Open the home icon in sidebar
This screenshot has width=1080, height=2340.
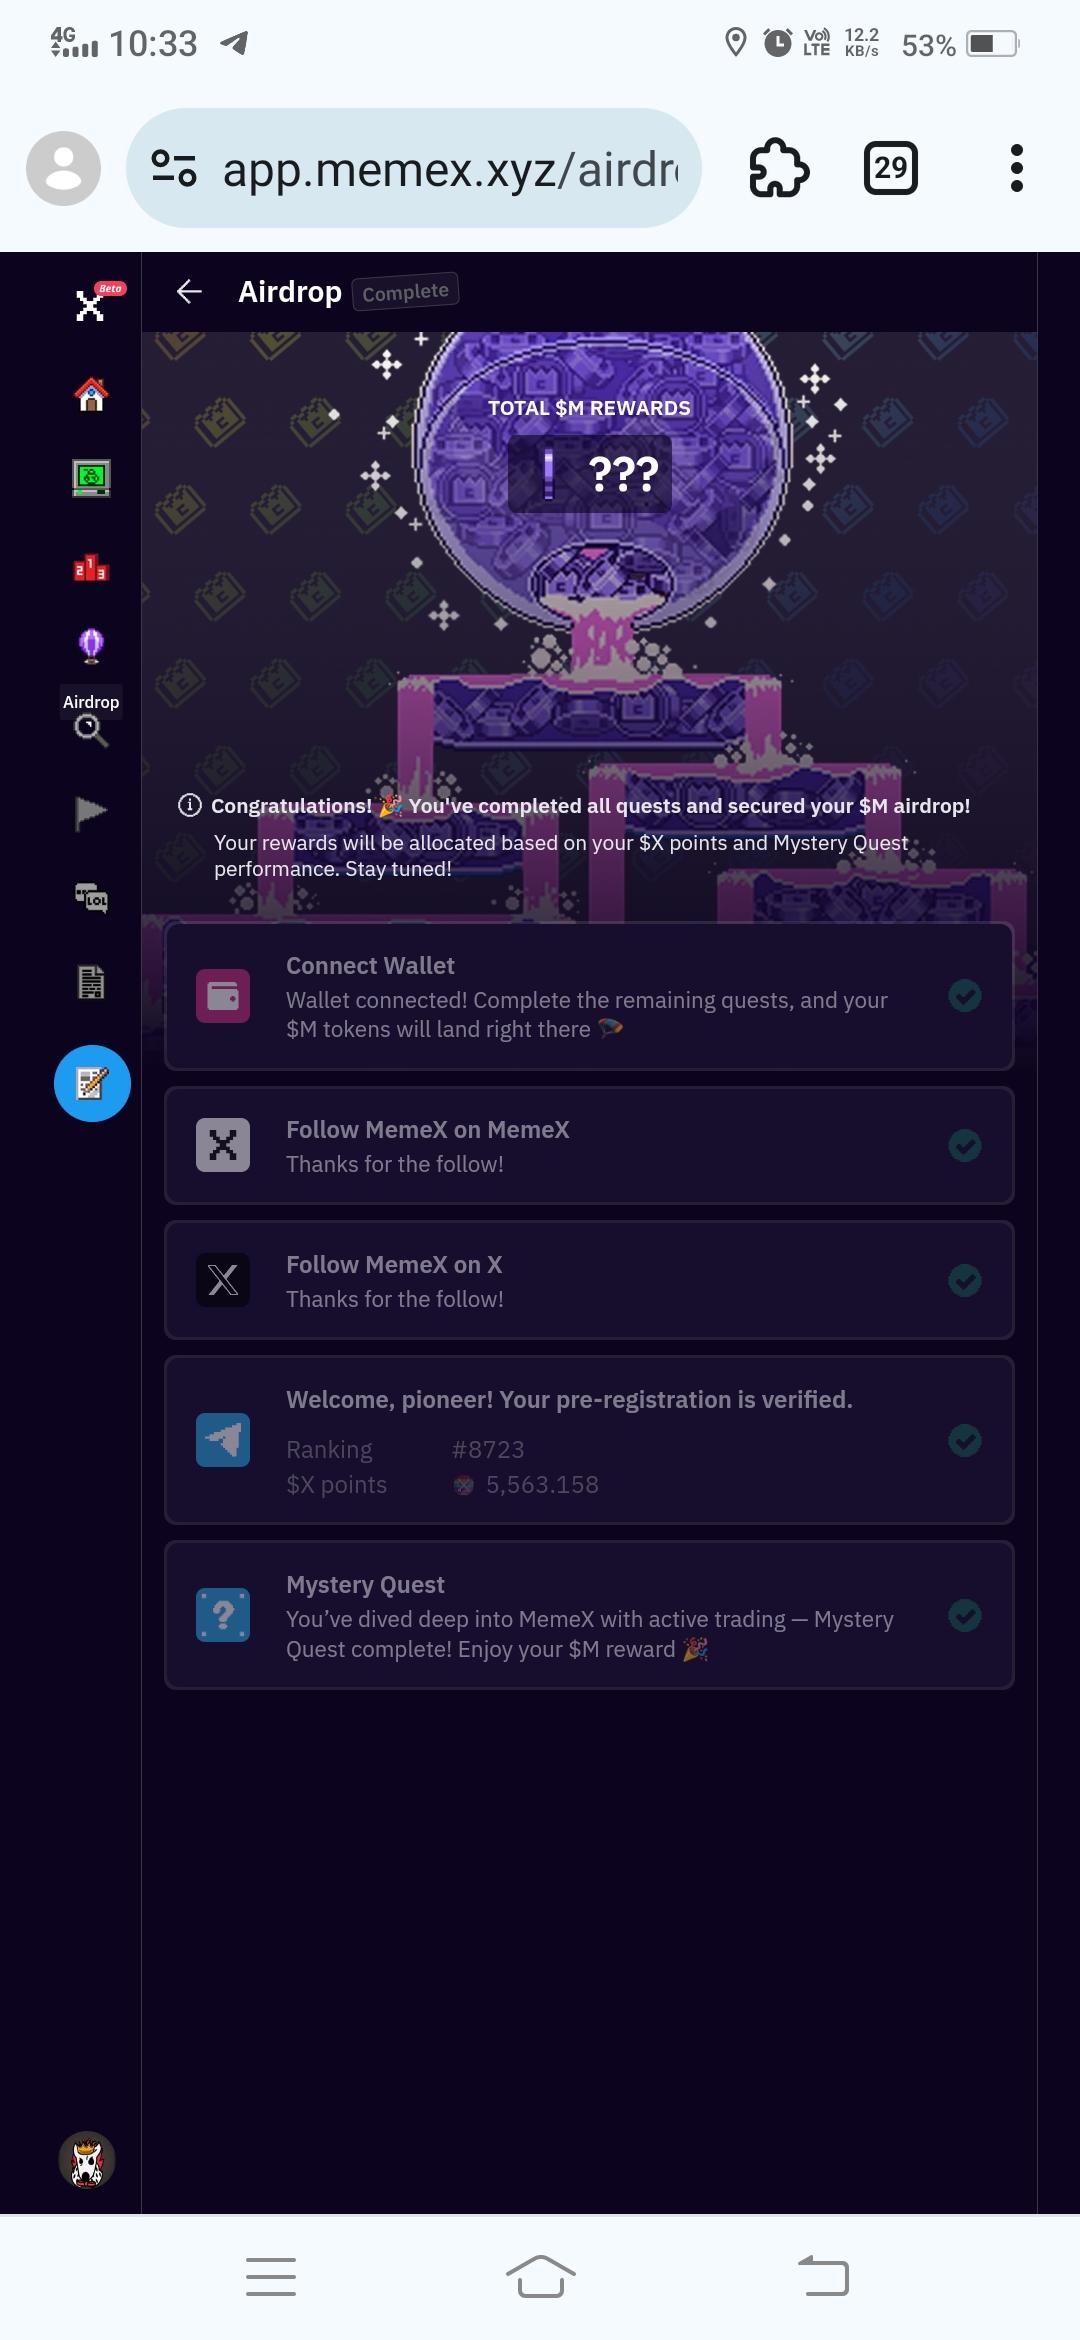[x=91, y=394]
